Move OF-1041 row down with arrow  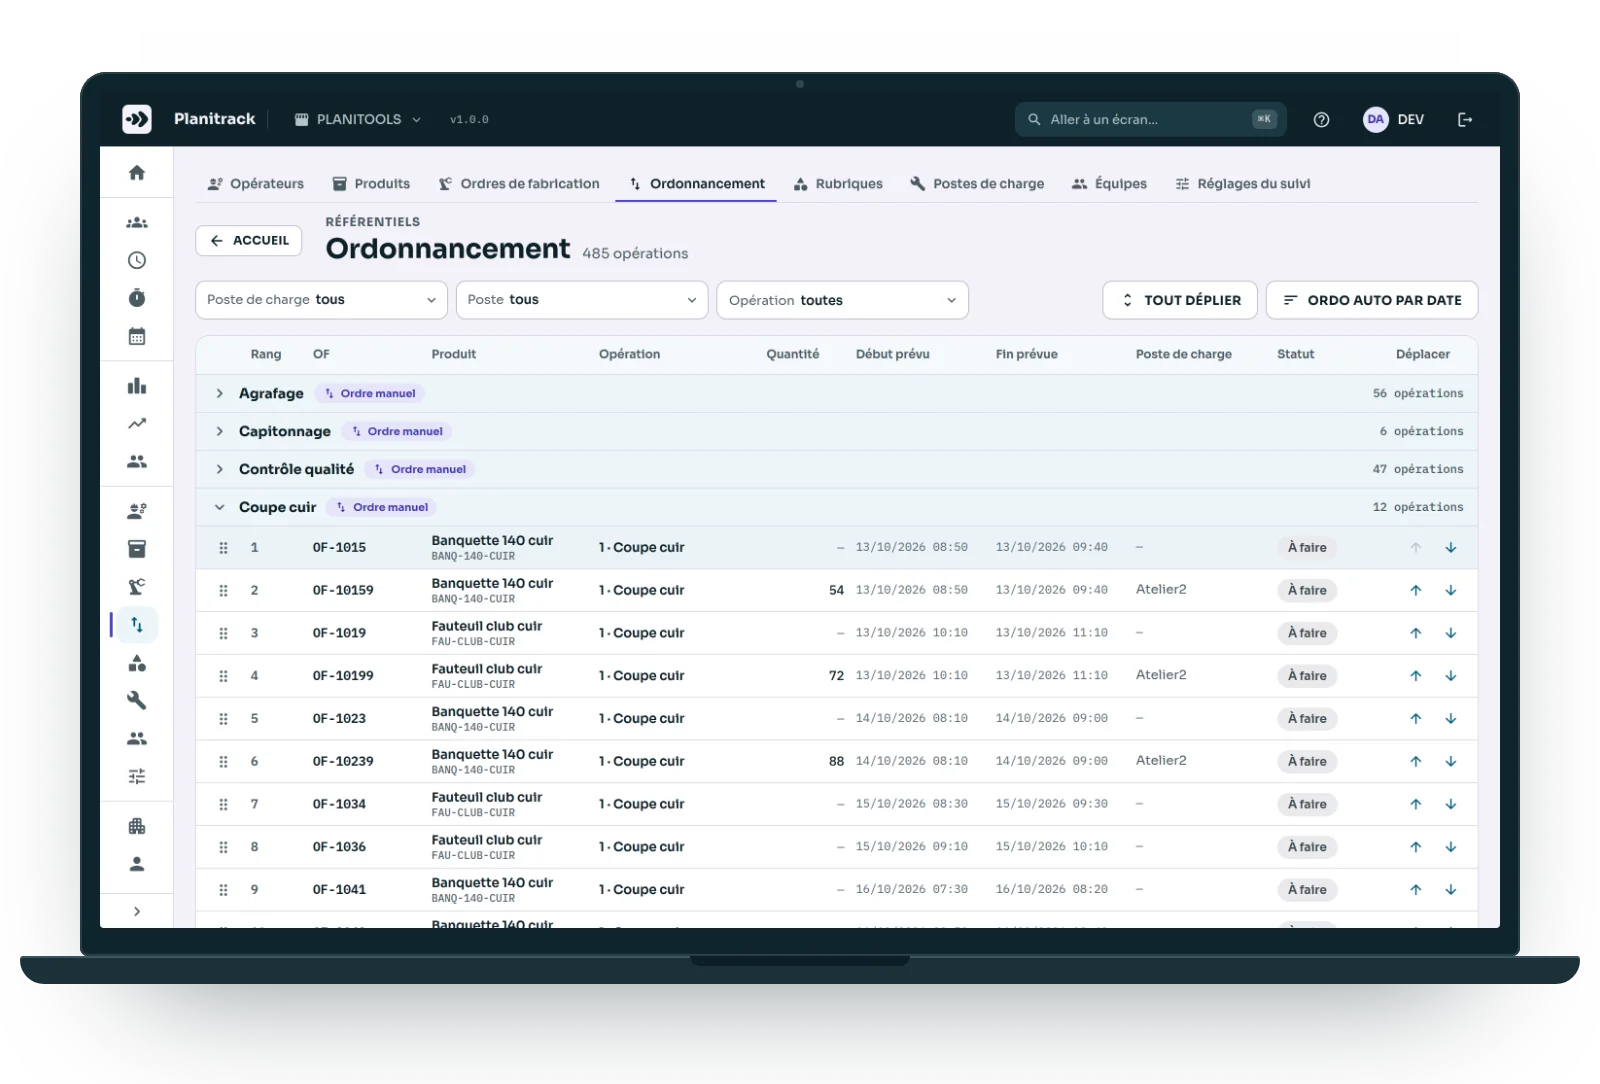pyautogui.click(x=1451, y=890)
